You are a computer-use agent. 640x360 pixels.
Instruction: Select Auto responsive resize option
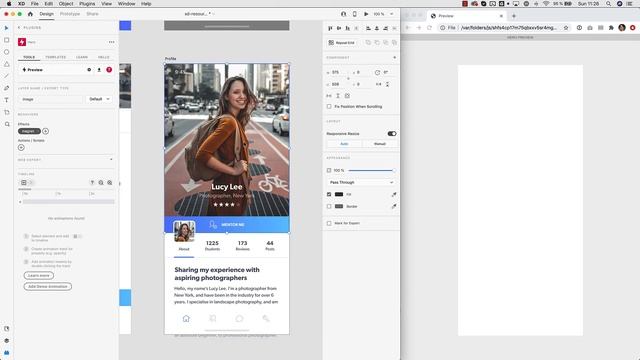coord(344,144)
